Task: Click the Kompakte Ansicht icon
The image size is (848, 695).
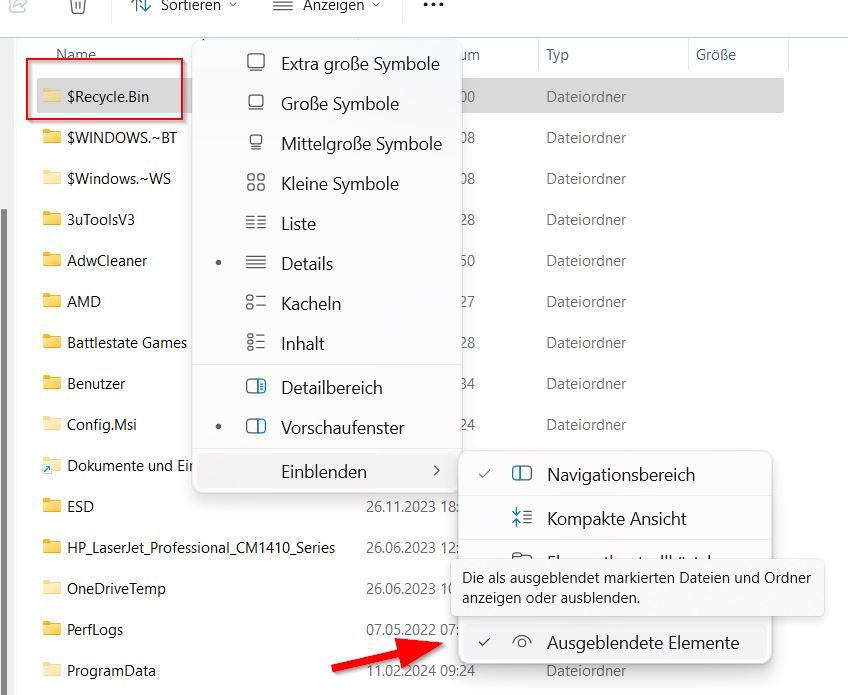Action: [522, 518]
